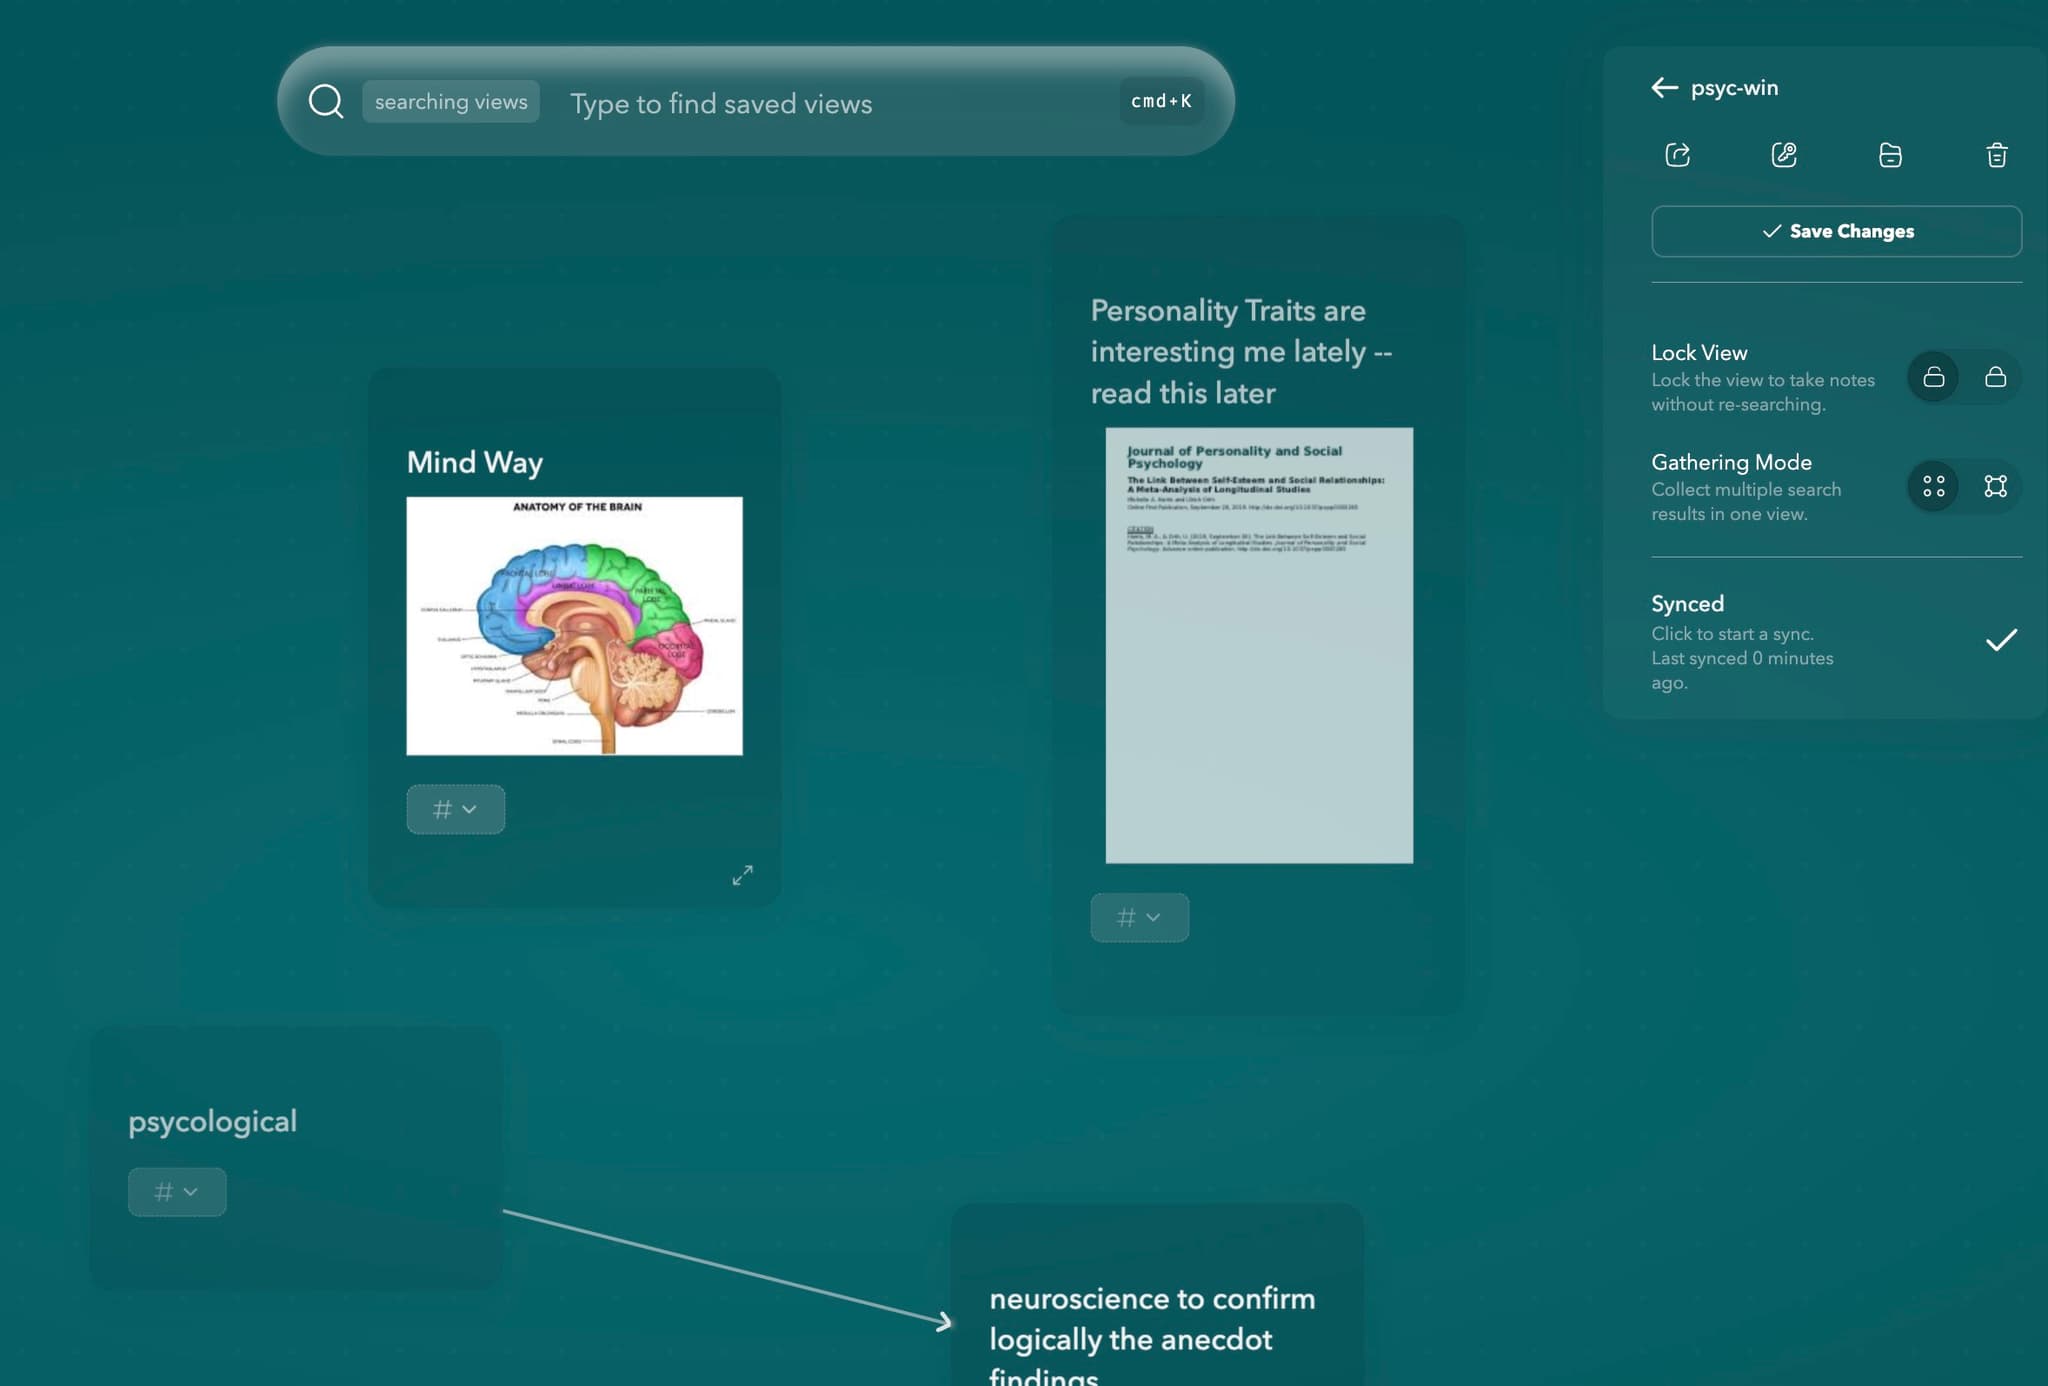
Task: Focus the 'Type to find saved views' field
Action: click(x=720, y=104)
